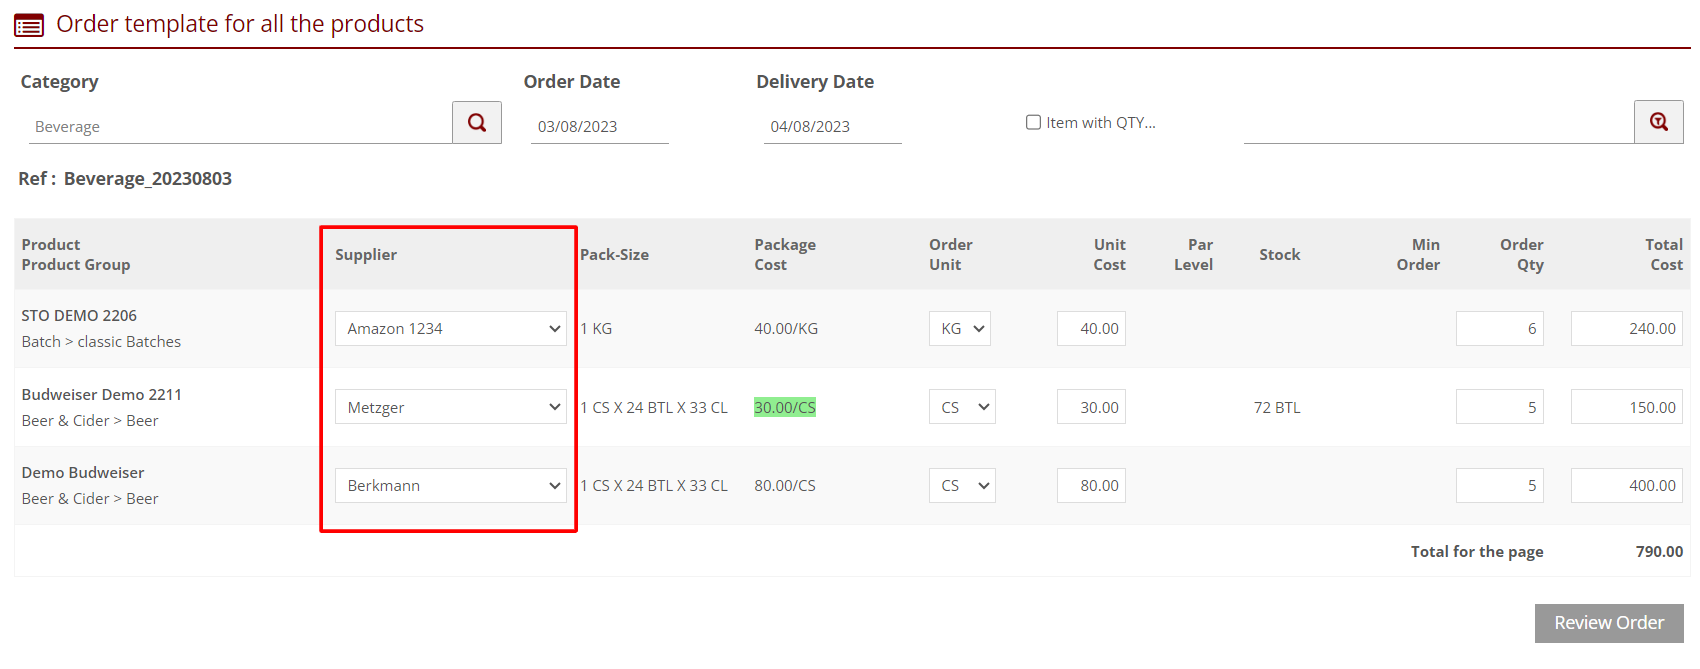Screen dimensions: 1700x669
Task: Click the search icon at far right
Action: 1658,123
